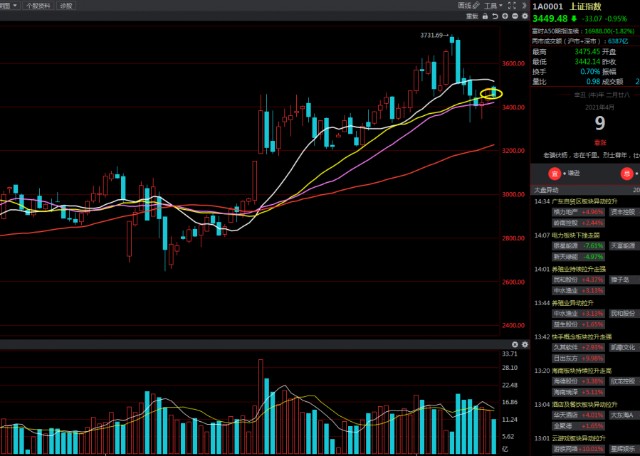
Task: Click the green down arrow beside 3449.48
Action: coord(575,18)
